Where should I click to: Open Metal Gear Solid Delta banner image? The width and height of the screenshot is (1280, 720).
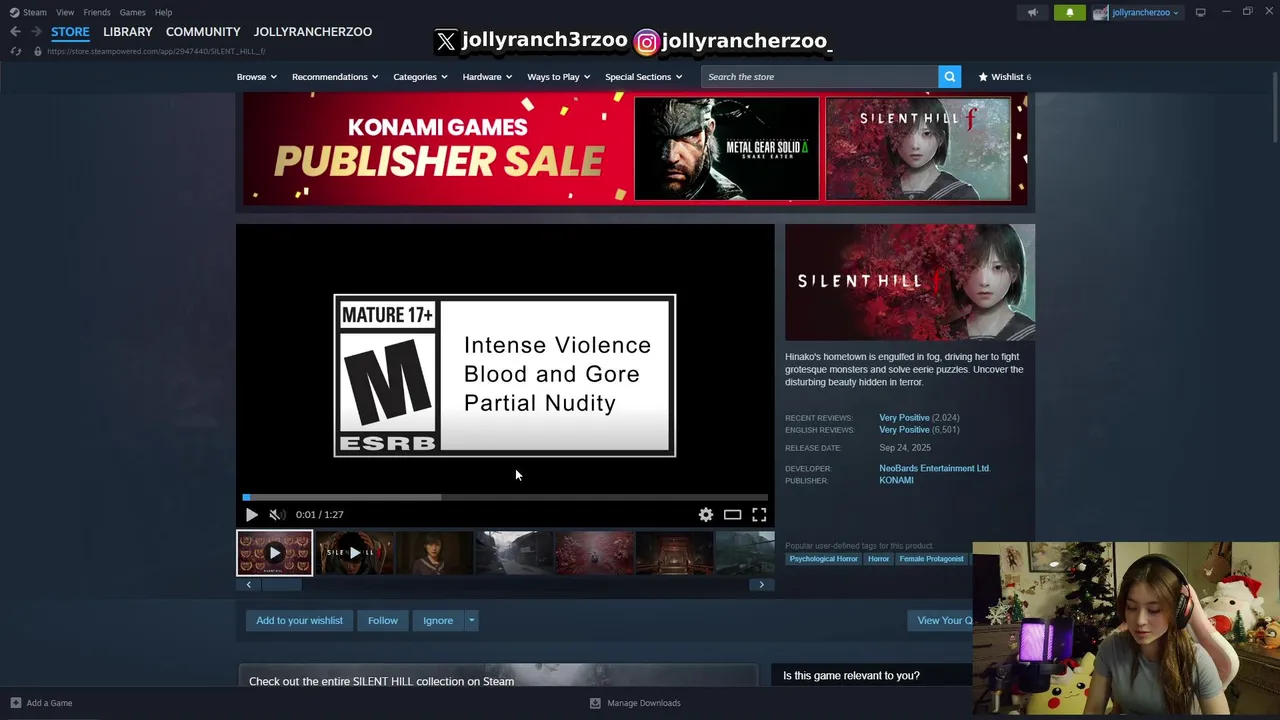pos(727,149)
